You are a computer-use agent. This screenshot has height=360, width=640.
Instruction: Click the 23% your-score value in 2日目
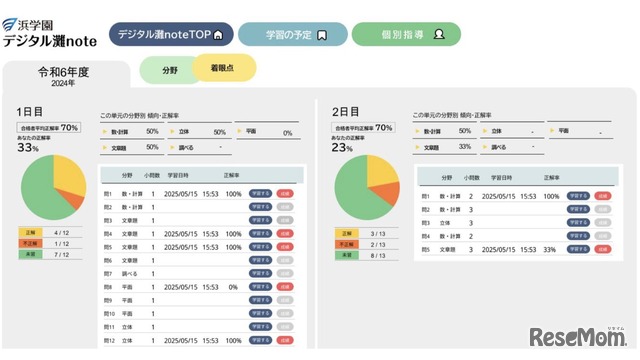coord(342,147)
